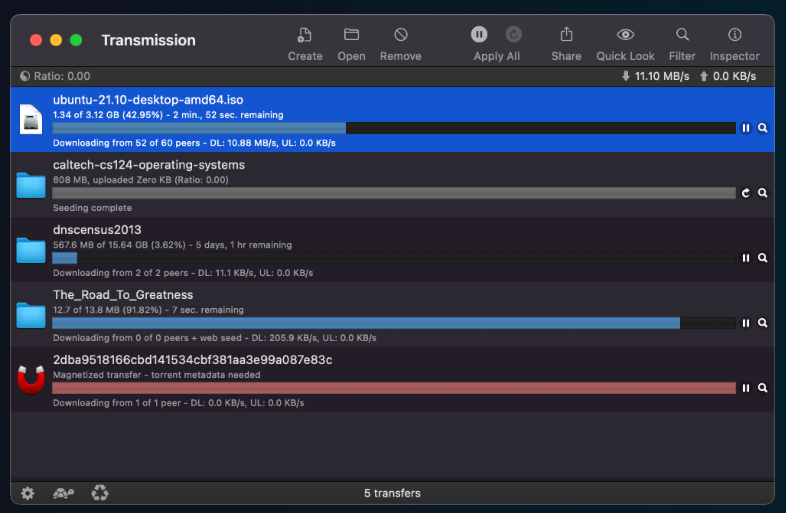The image size is (786, 513).
Task: Open the Share toolbar button
Action: point(566,35)
